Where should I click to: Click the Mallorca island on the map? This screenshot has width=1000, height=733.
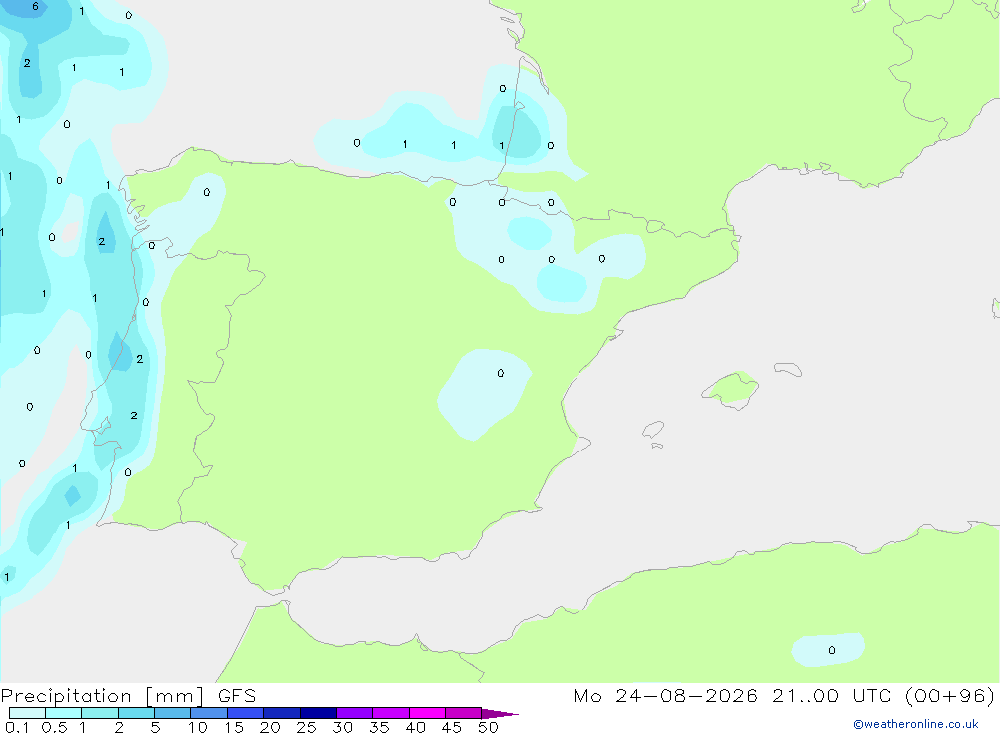pos(730,389)
